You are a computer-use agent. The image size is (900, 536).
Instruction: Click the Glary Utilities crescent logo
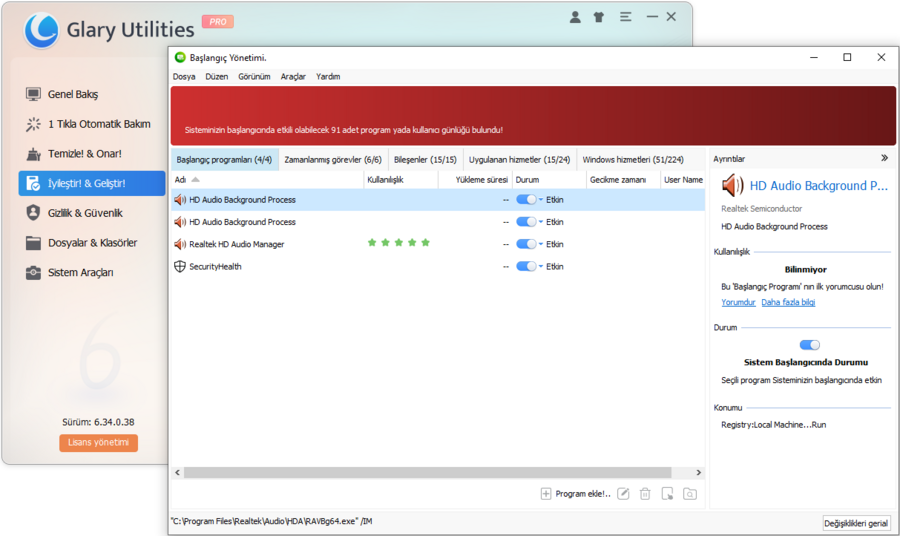coord(41,30)
